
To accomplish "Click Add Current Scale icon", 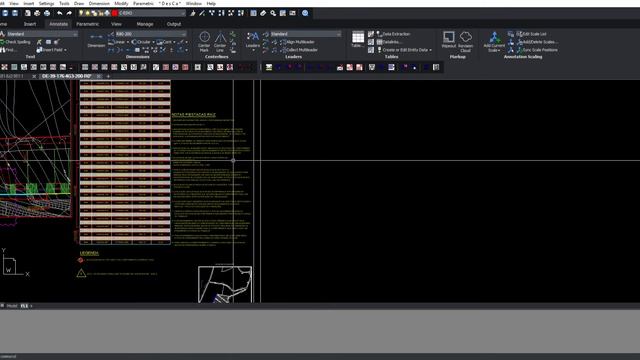I will pos(494,41).
